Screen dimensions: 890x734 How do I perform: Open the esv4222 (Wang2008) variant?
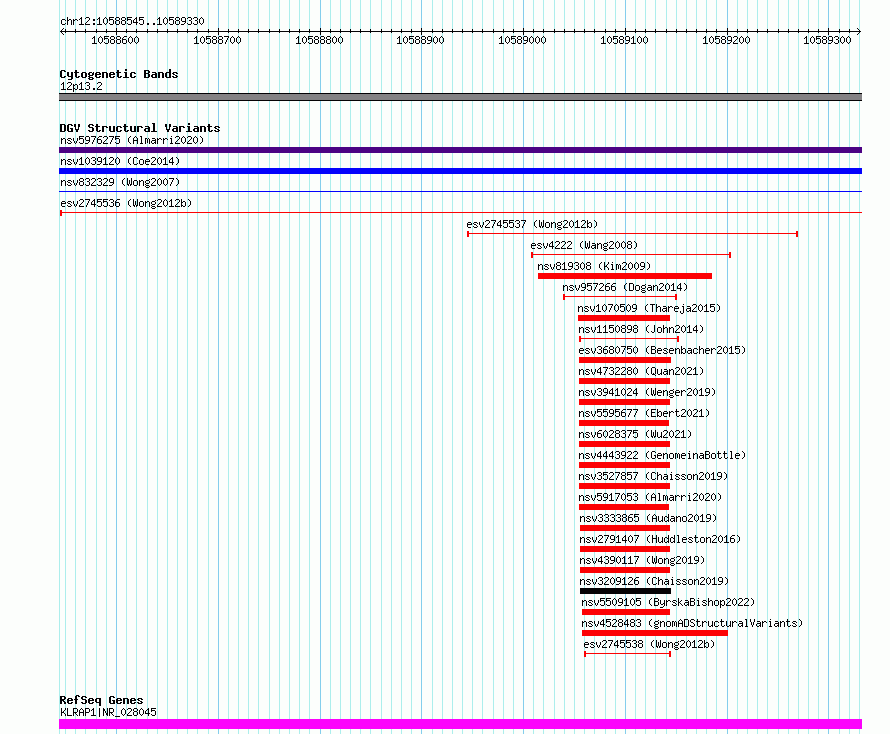[584, 245]
